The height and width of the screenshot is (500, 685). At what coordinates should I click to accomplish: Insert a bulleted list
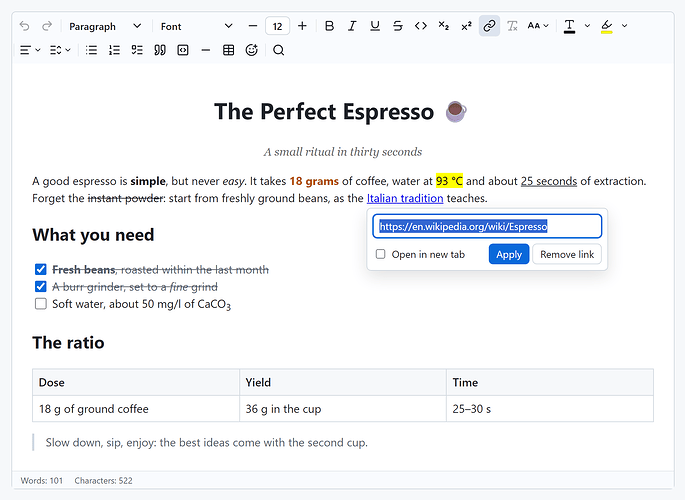click(91, 50)
